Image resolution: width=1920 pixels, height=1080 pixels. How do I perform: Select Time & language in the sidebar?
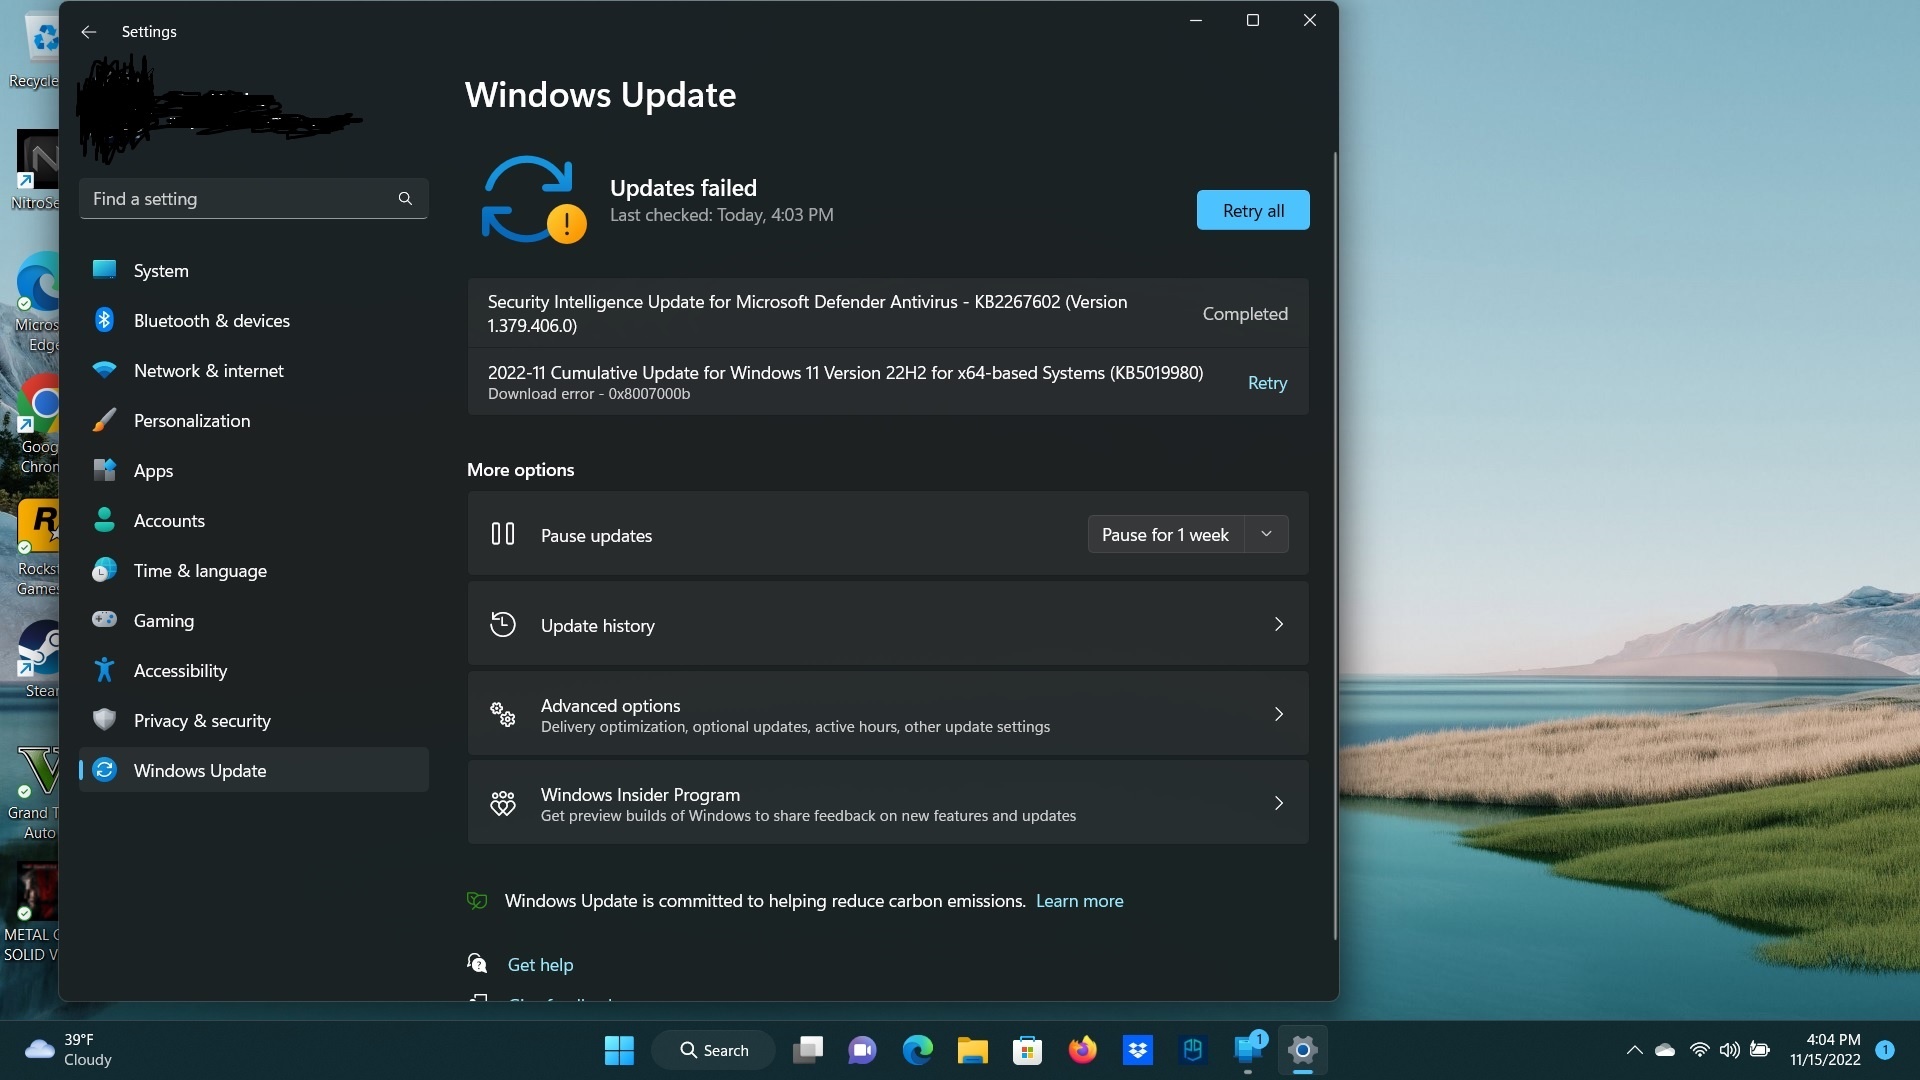point(199,570)
